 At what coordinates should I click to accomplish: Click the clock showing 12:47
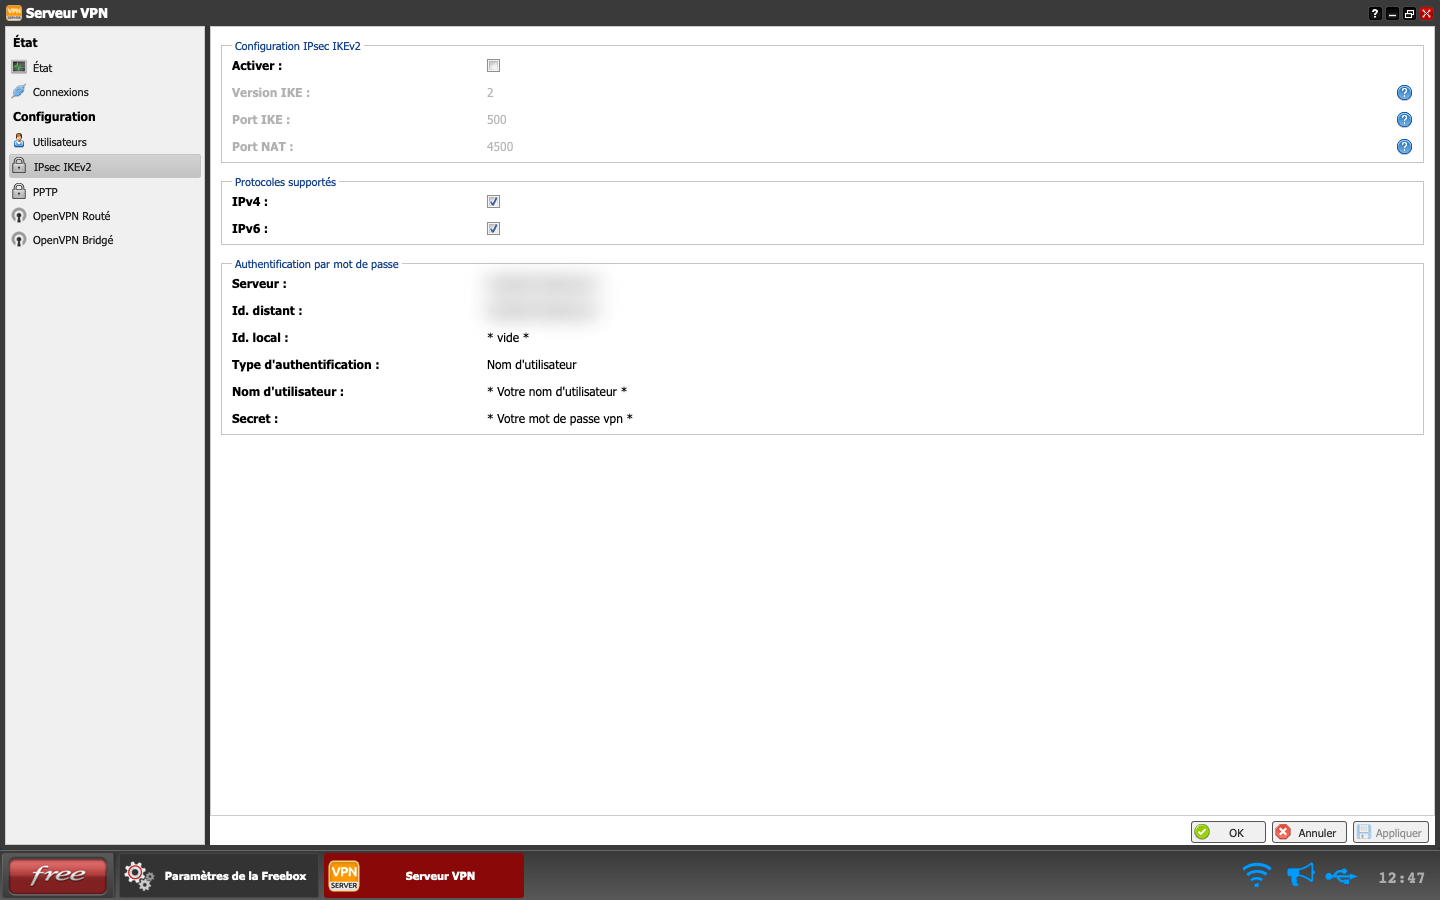coord(1401,878)
